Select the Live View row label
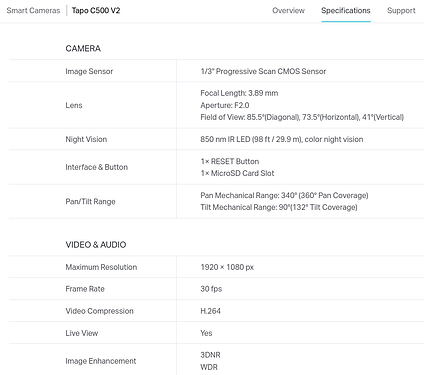This screenshot has height=375, width=424. pos(82,333)
